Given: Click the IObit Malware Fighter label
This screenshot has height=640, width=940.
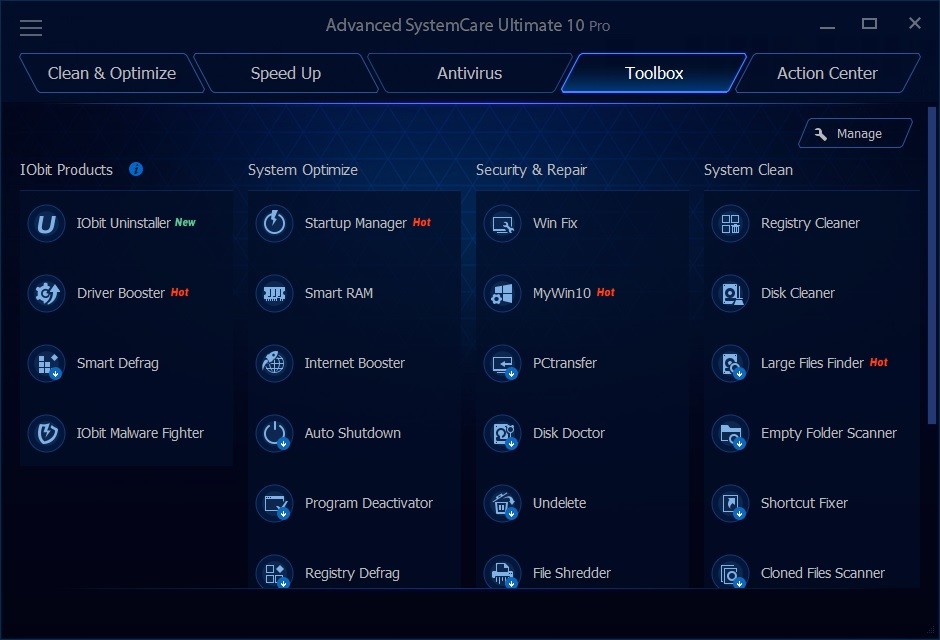Looking at the screenshot, I should (140, 433).
